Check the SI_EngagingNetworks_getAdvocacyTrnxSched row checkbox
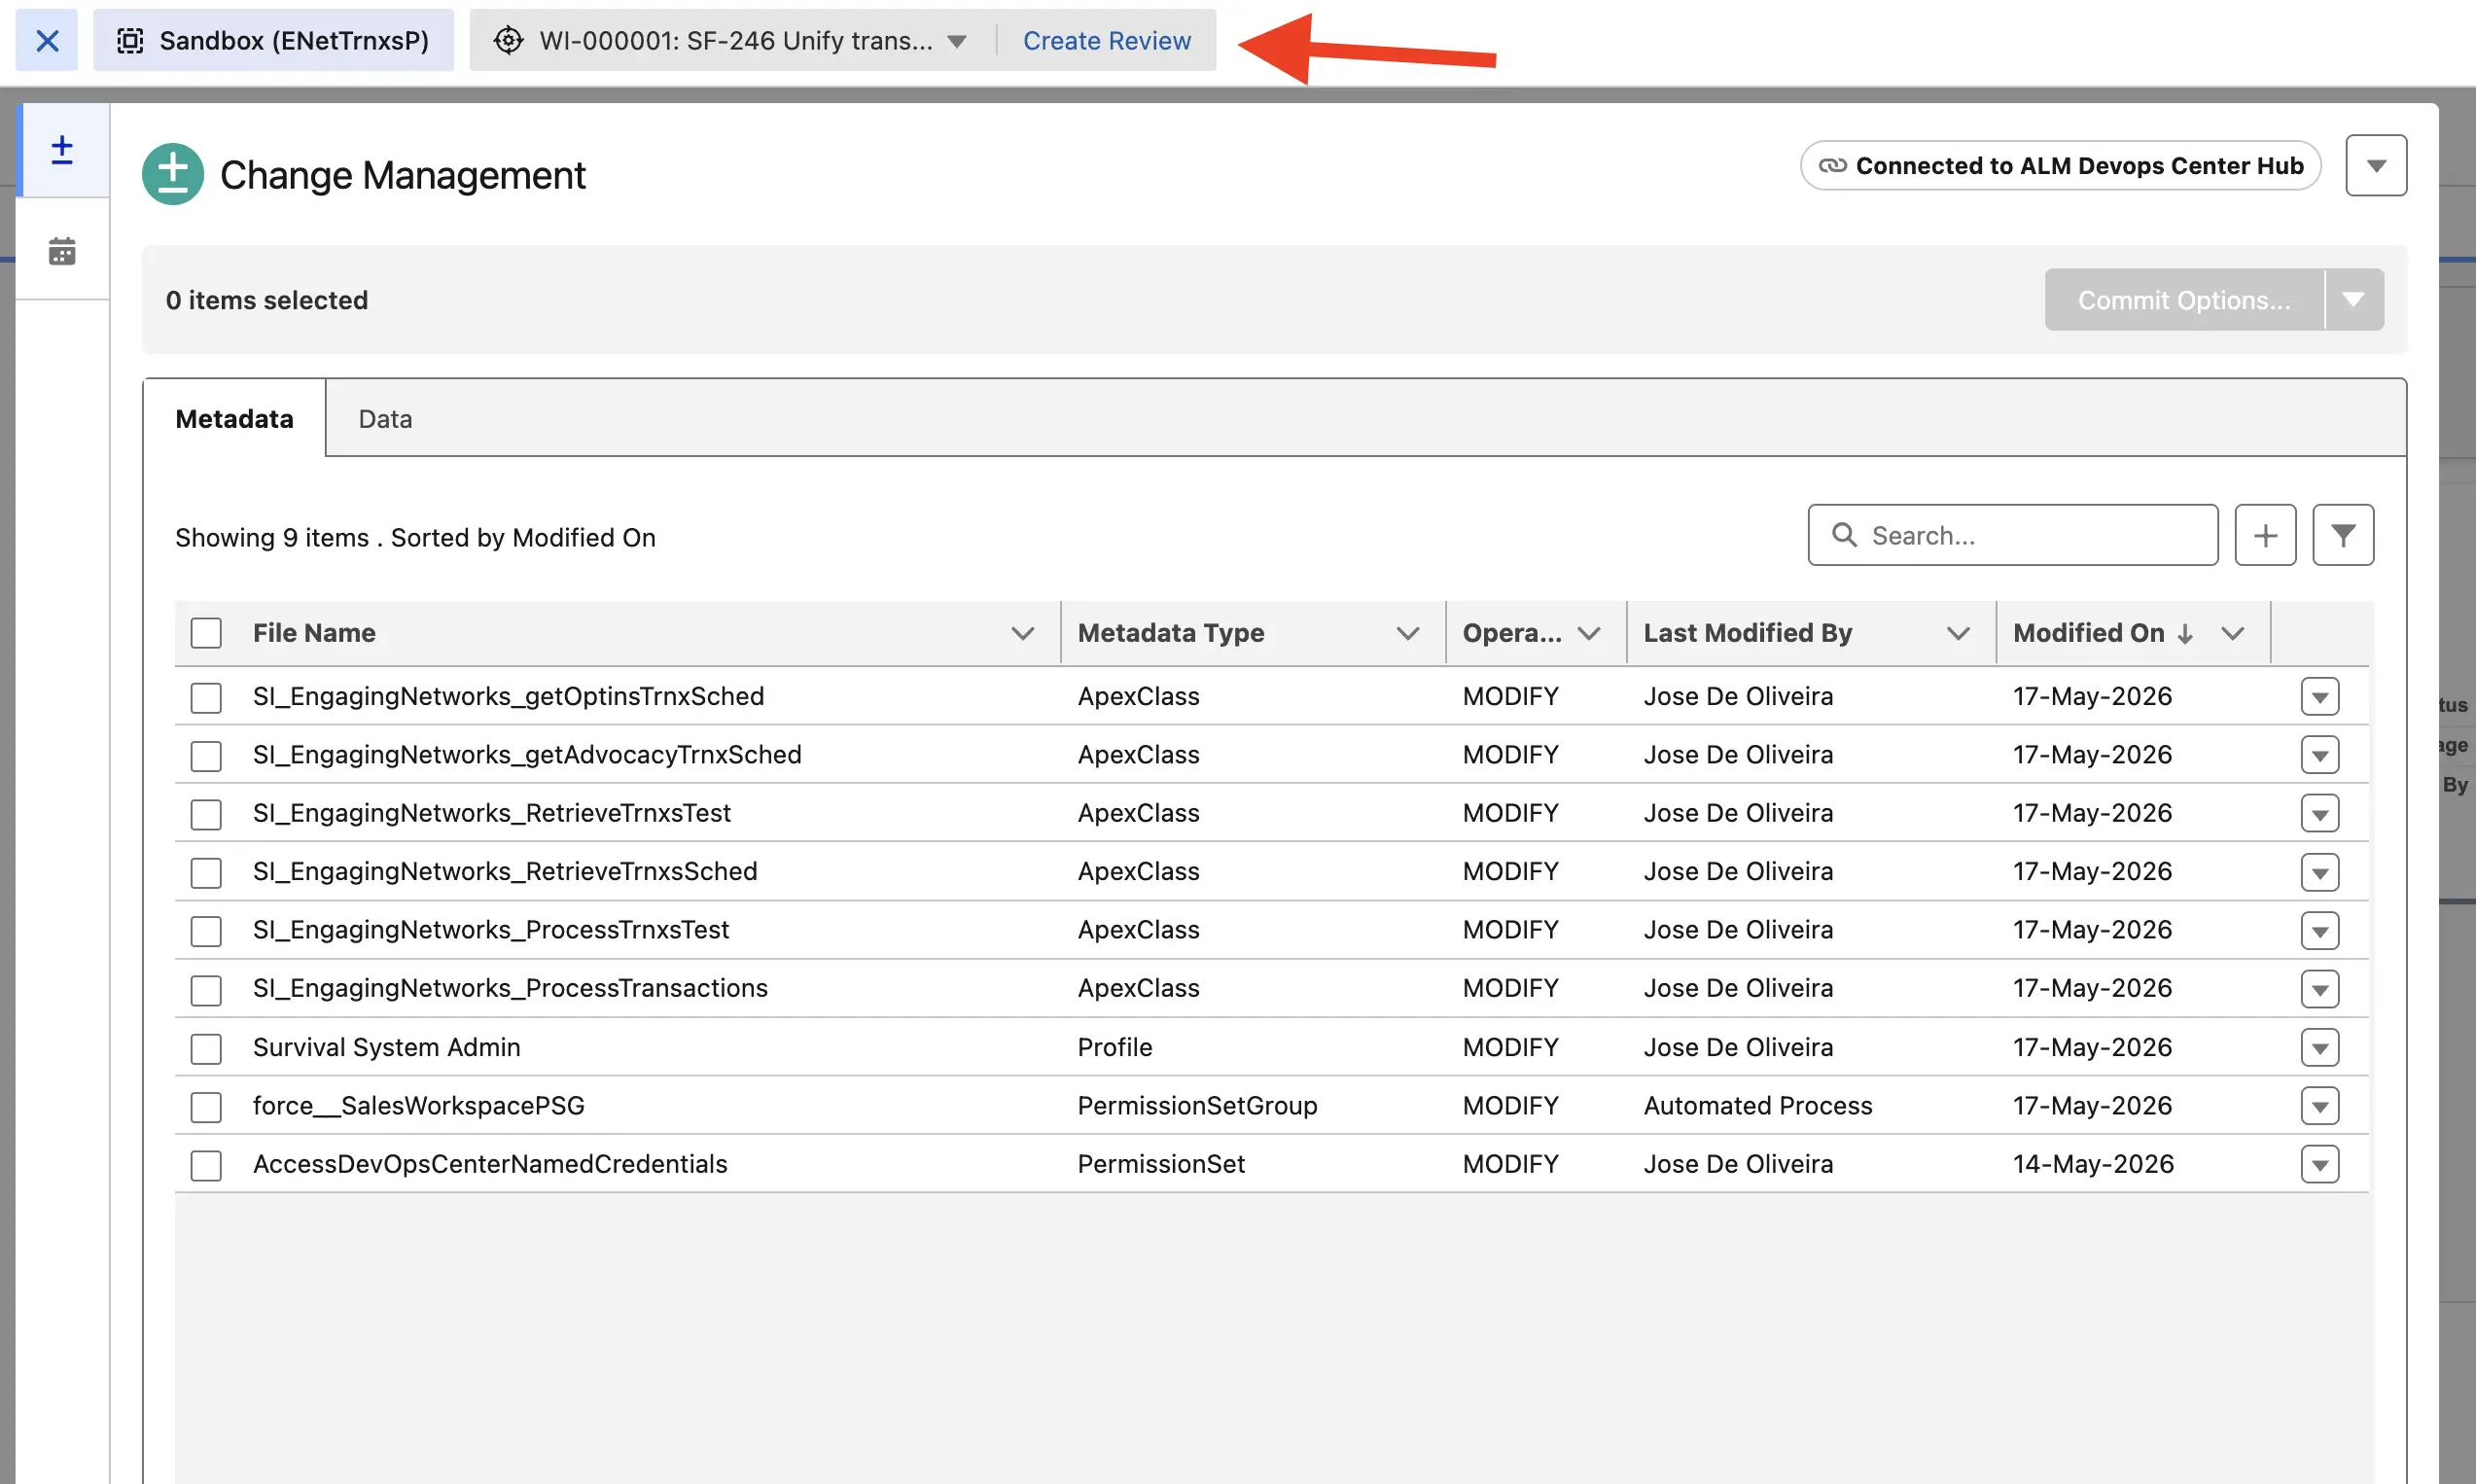The height and width of the screenshot is (1484, 2476). 206,755
